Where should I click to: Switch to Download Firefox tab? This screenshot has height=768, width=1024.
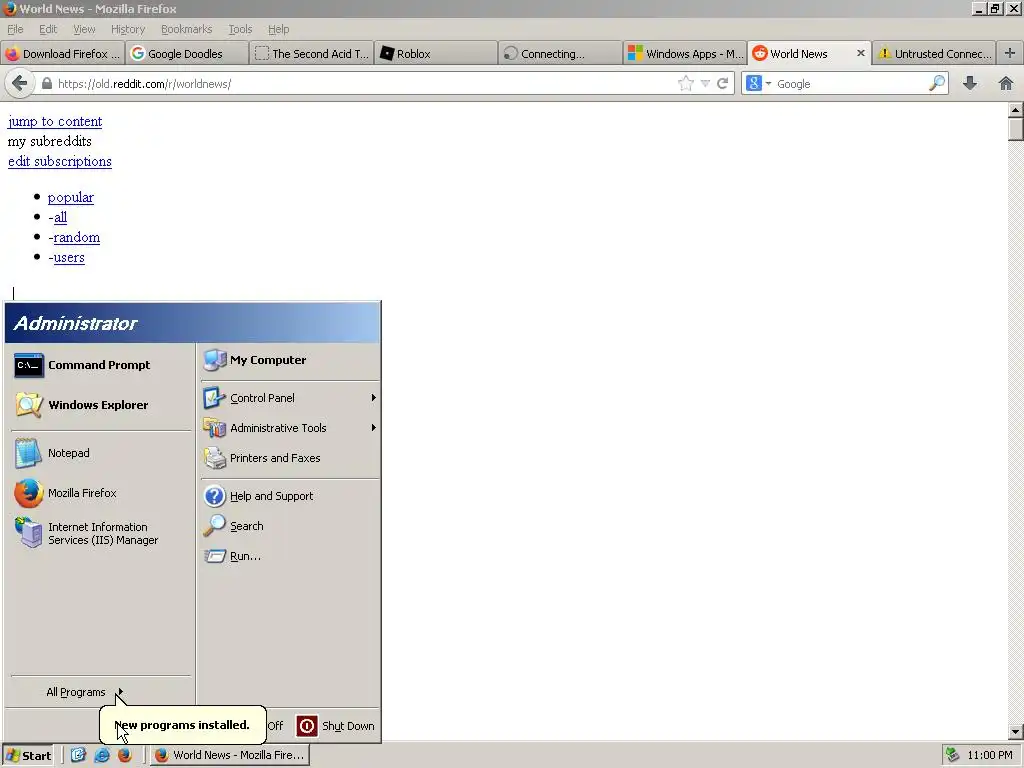point(63,54)
